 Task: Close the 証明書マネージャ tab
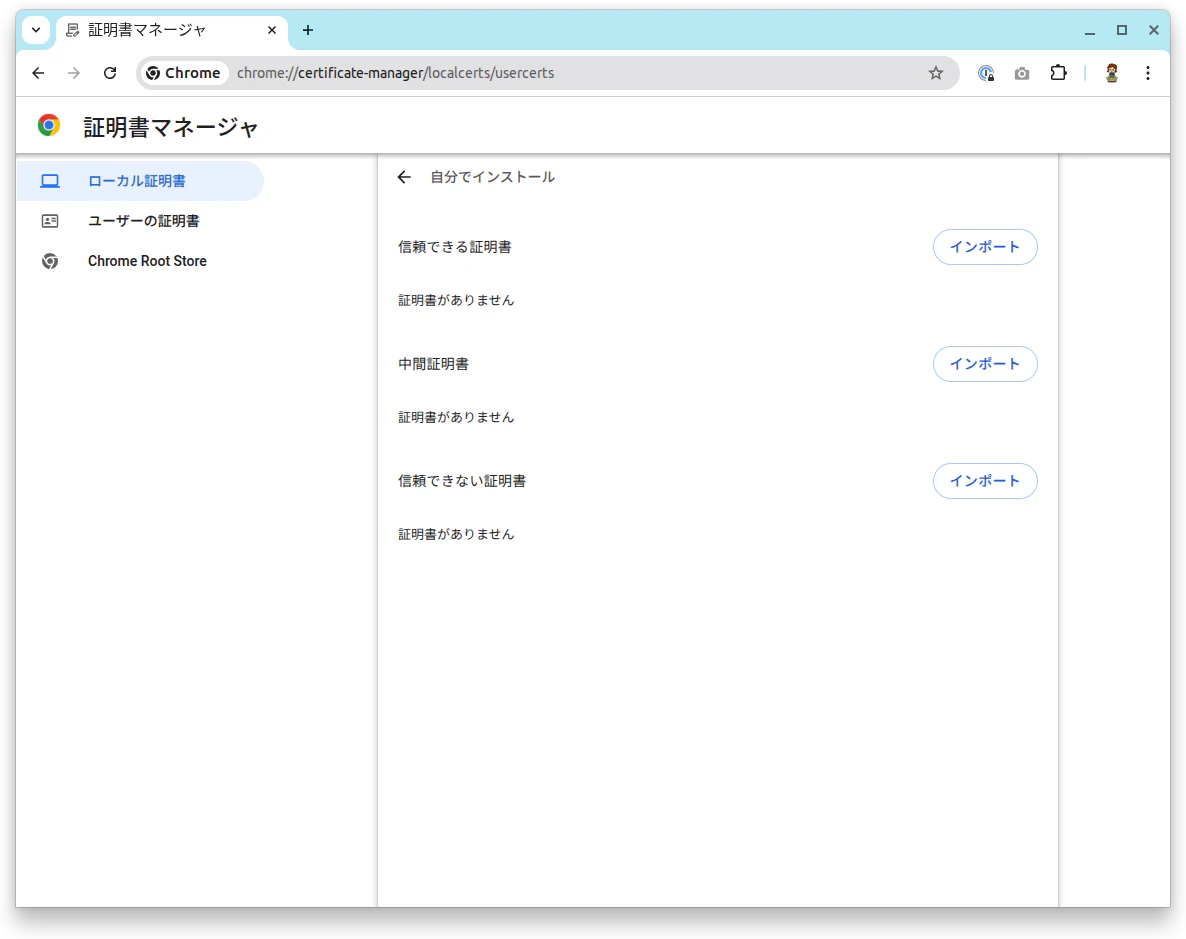click(272, 30)
